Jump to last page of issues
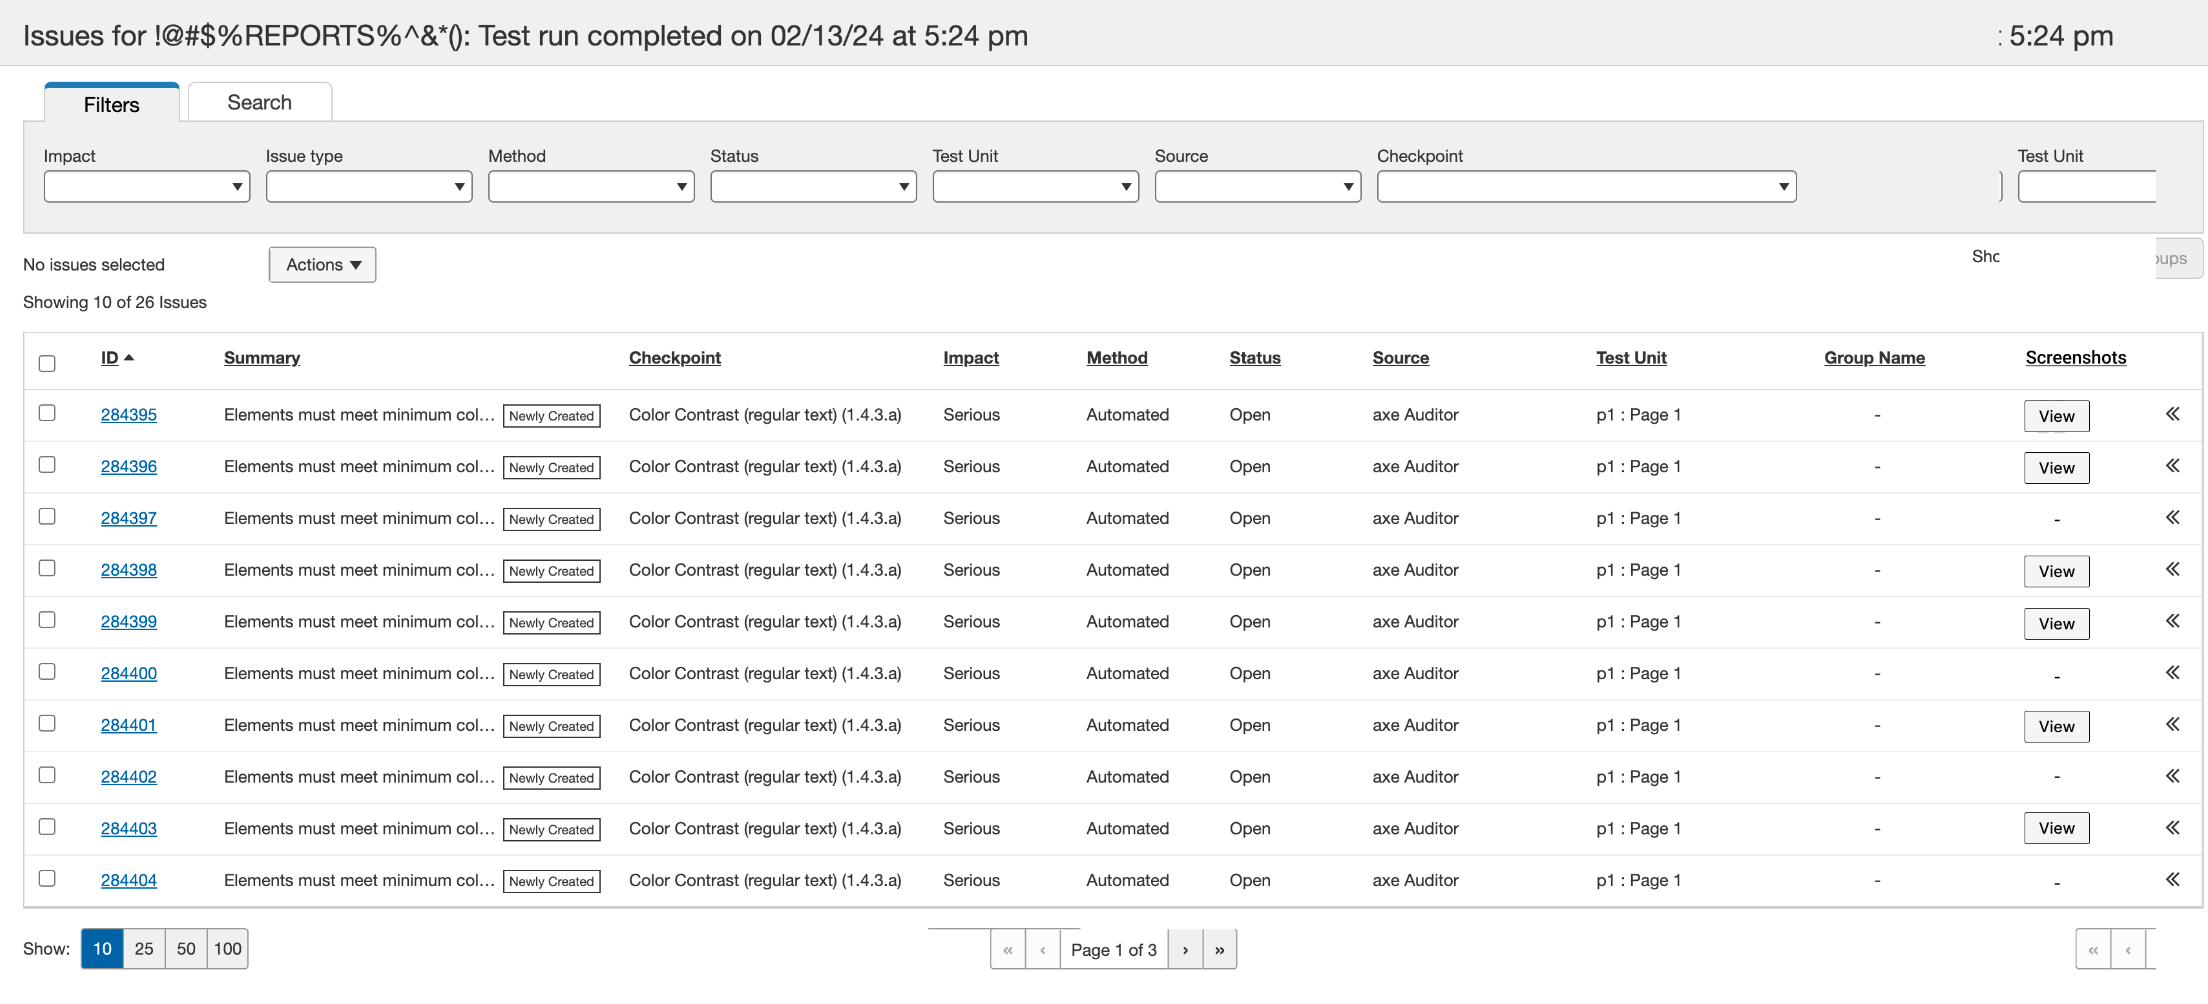The image size is (2208, 1004). pyautogui.click(x=1219, y=949)
